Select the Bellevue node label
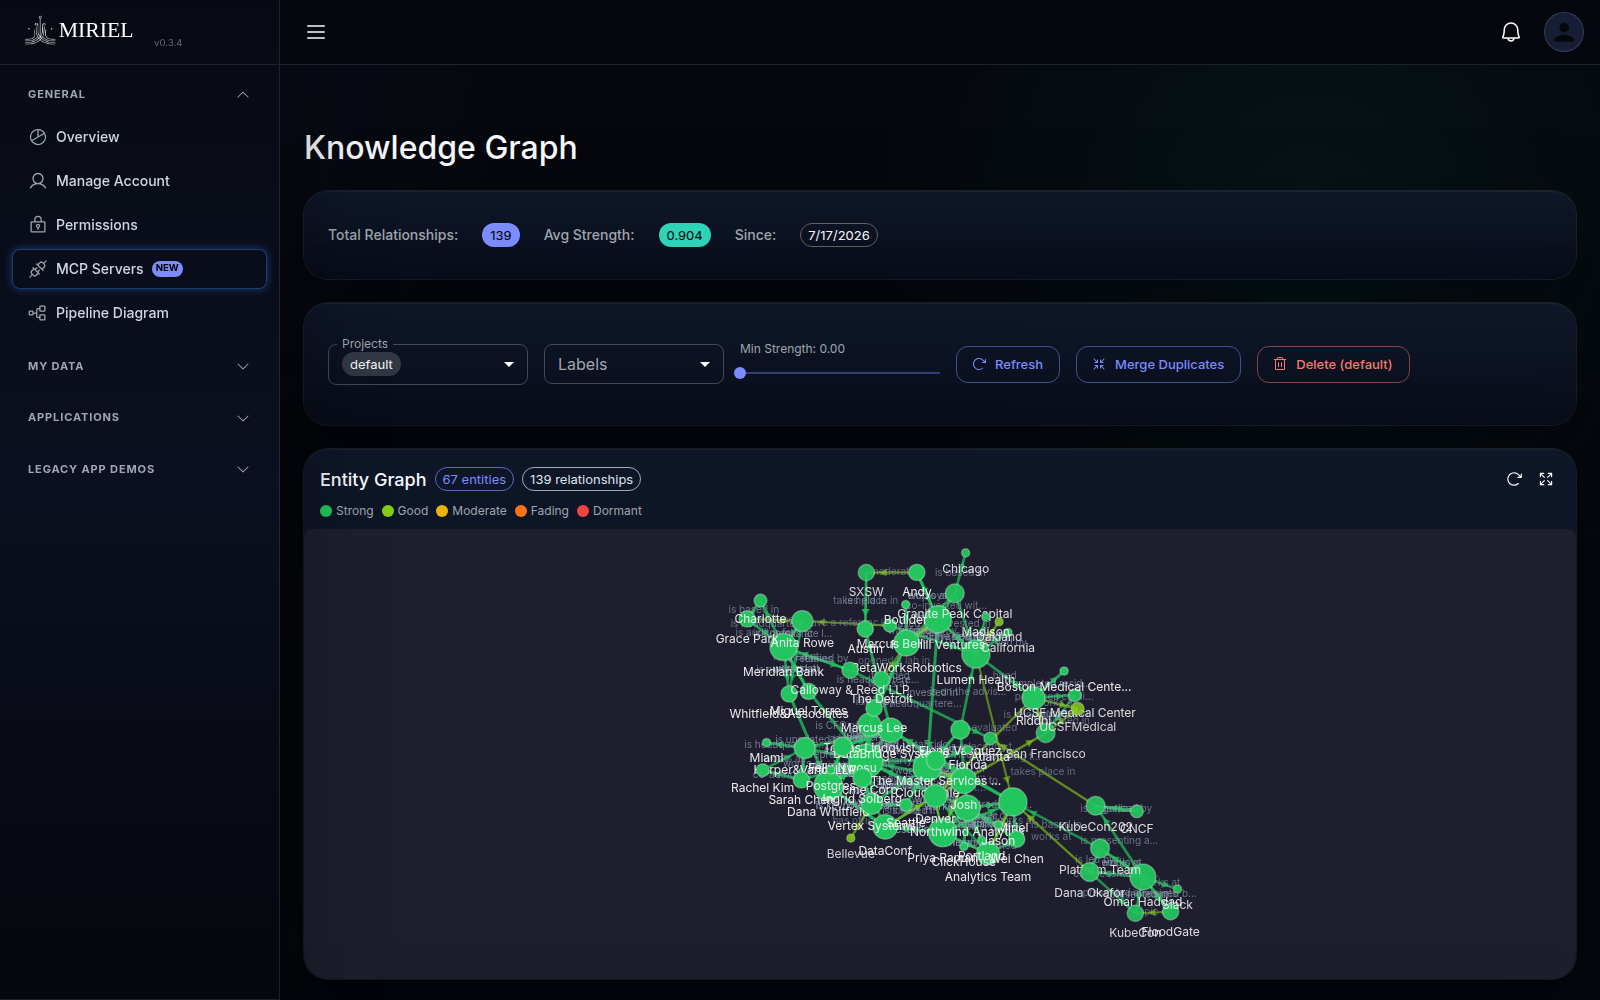 [850, 854]
